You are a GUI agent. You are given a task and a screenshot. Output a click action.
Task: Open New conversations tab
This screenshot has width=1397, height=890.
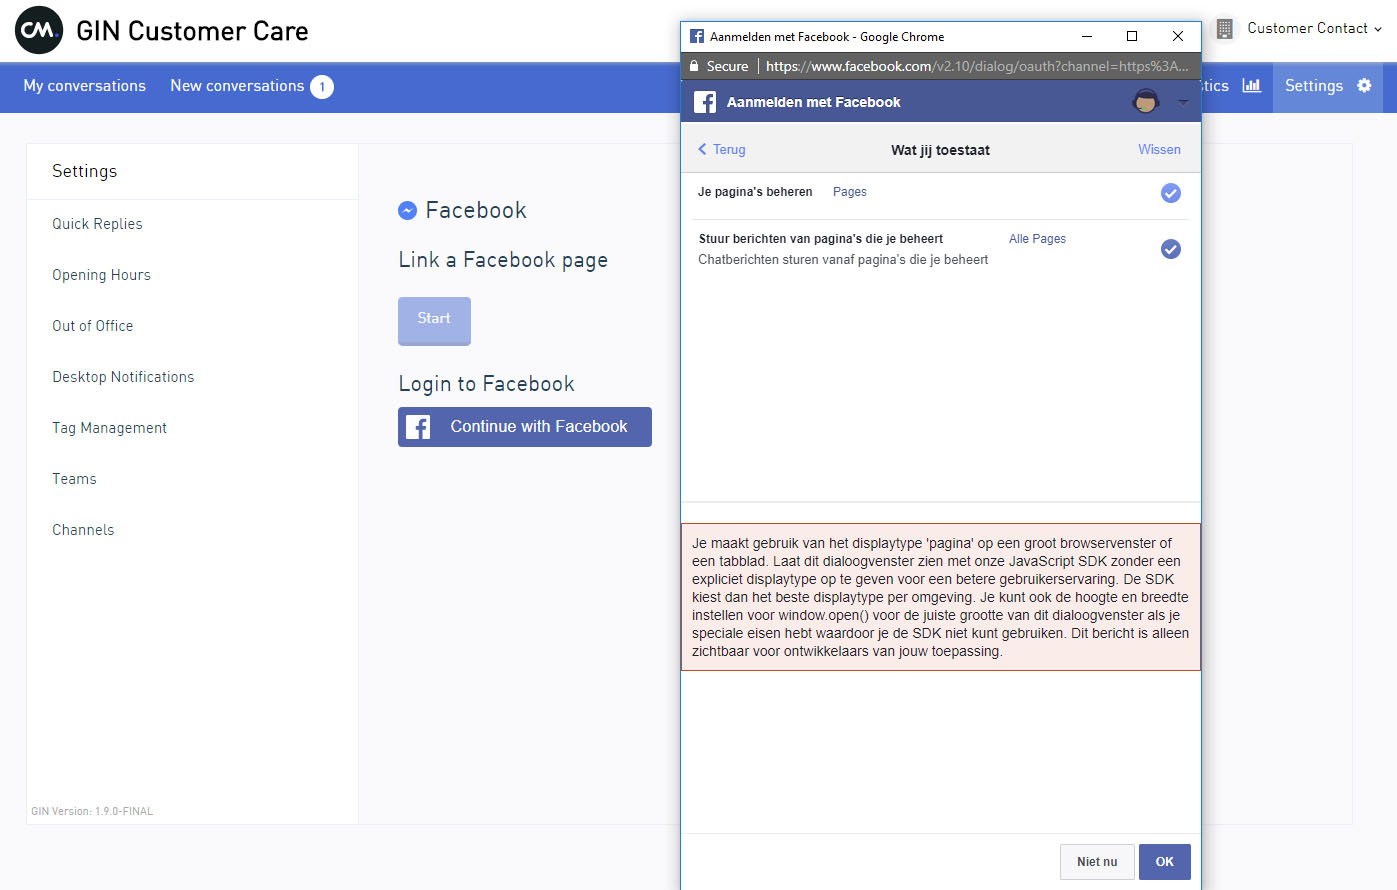[237, 86]
